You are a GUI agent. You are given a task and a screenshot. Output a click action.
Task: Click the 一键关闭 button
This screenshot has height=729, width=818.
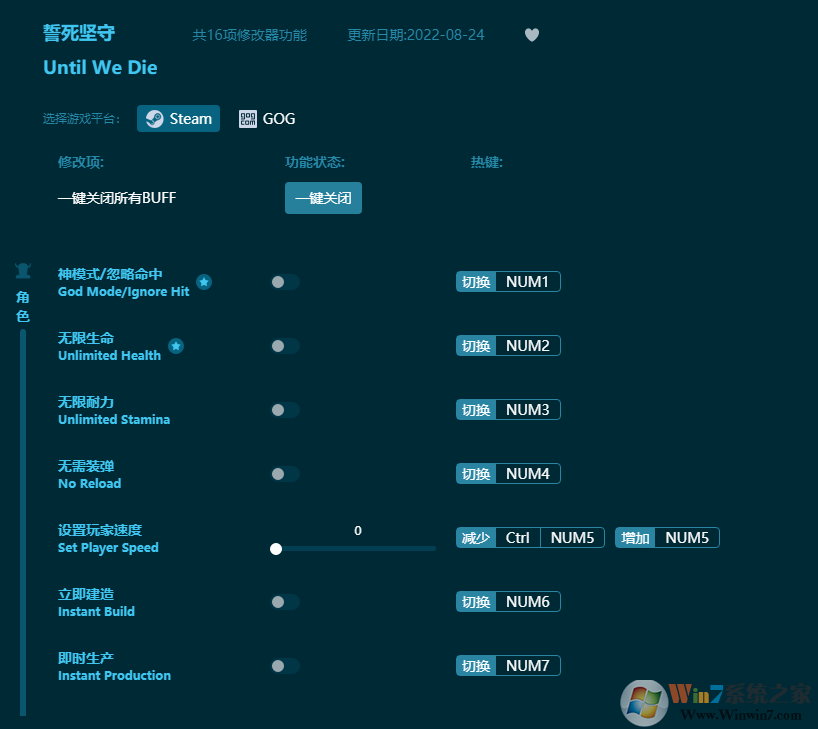click(323, 198)
